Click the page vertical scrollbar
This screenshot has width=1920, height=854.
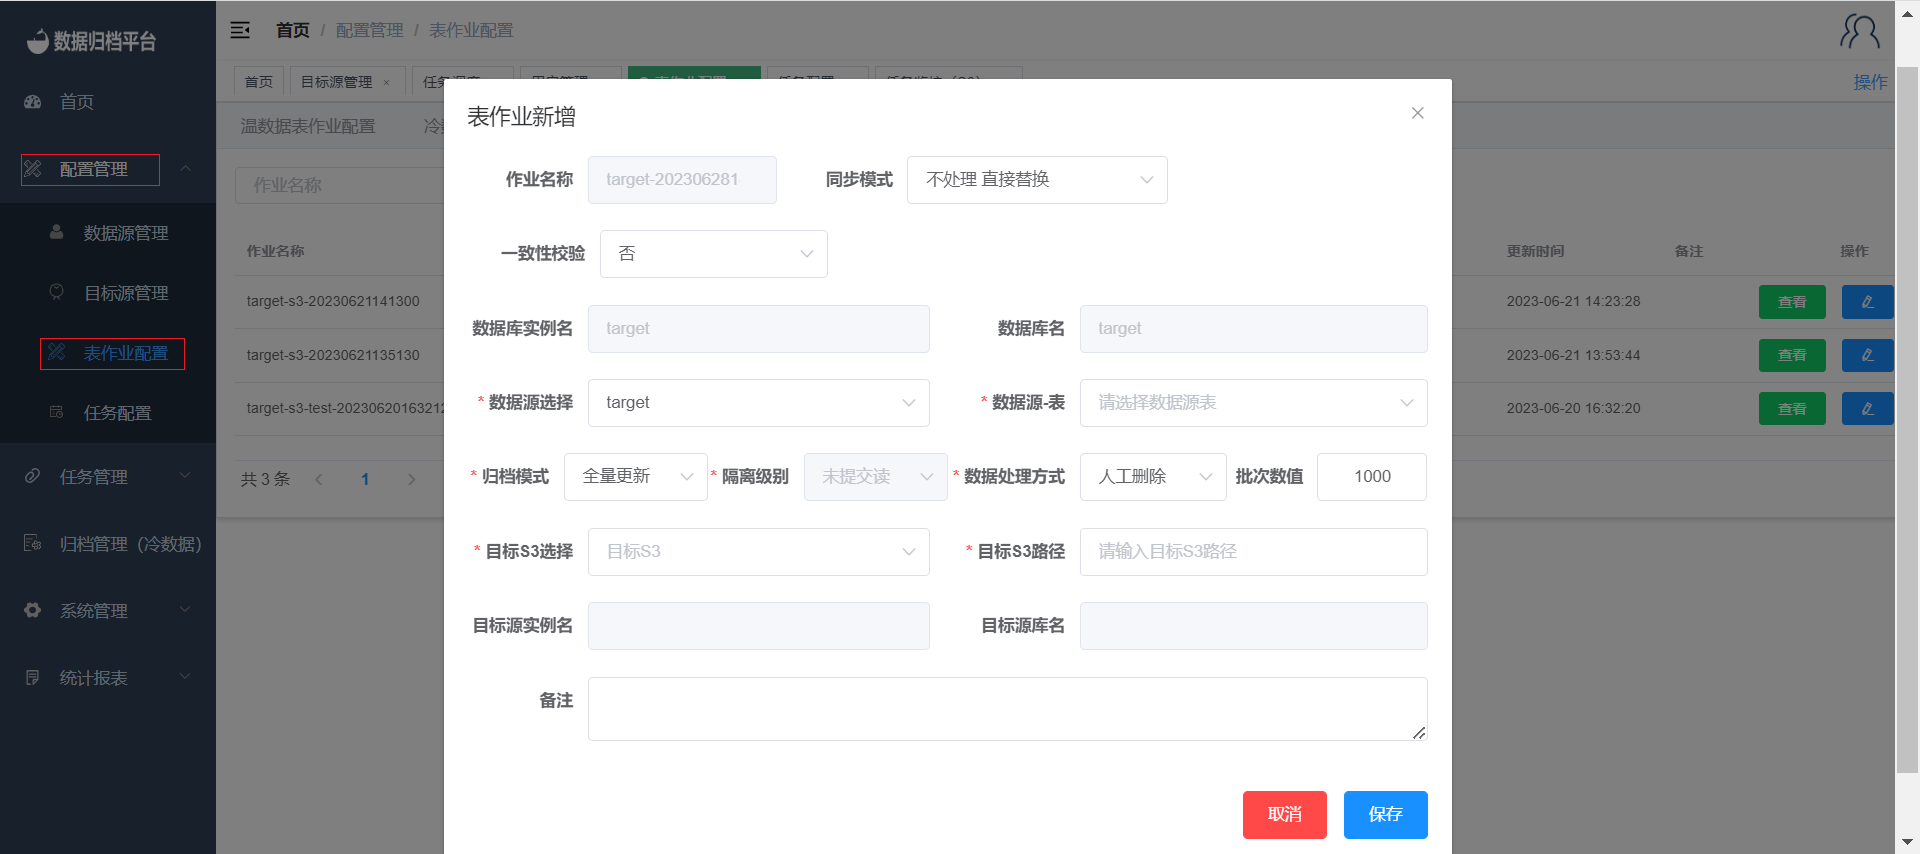tap(1907, 420)
